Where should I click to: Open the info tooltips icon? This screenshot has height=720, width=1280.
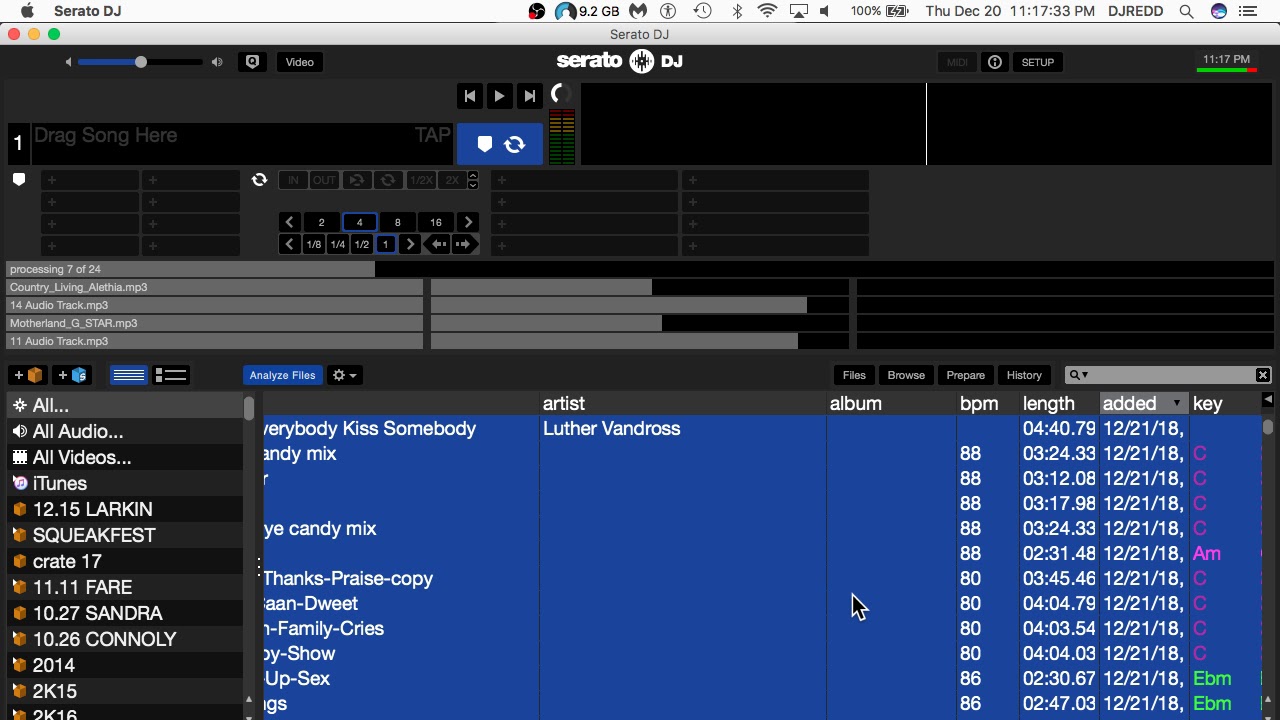(x=995, y=62)
